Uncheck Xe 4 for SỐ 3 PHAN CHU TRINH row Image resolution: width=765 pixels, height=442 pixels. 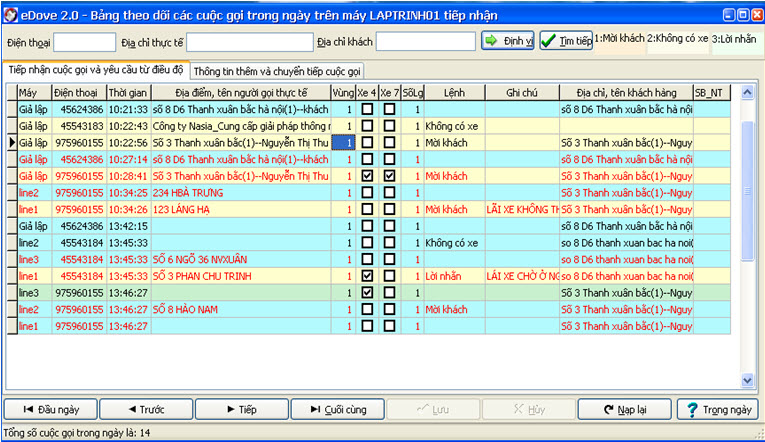click(367, 275)
